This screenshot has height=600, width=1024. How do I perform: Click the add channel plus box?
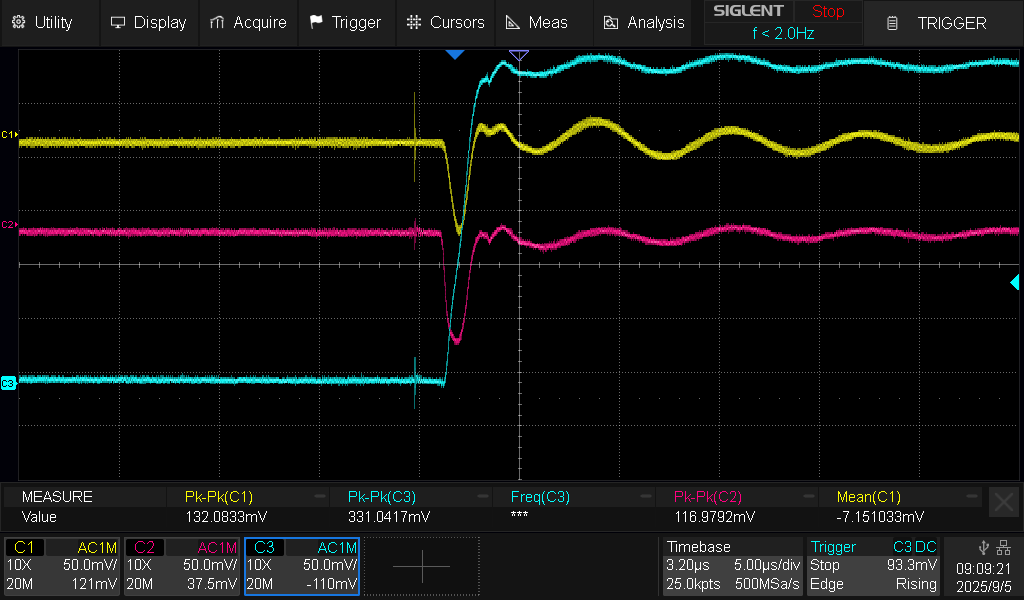421,566
